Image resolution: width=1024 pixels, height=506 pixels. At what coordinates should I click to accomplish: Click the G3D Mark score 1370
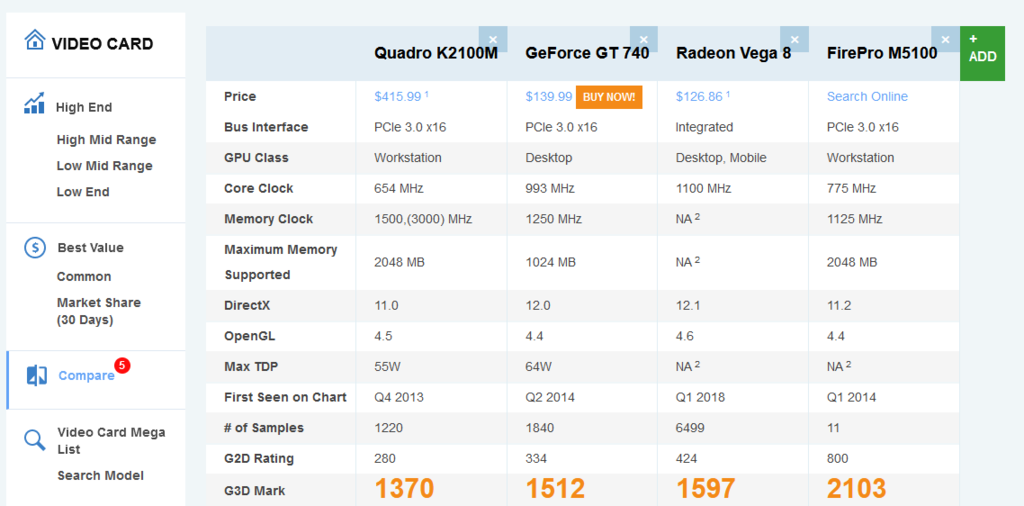point(404,489)
